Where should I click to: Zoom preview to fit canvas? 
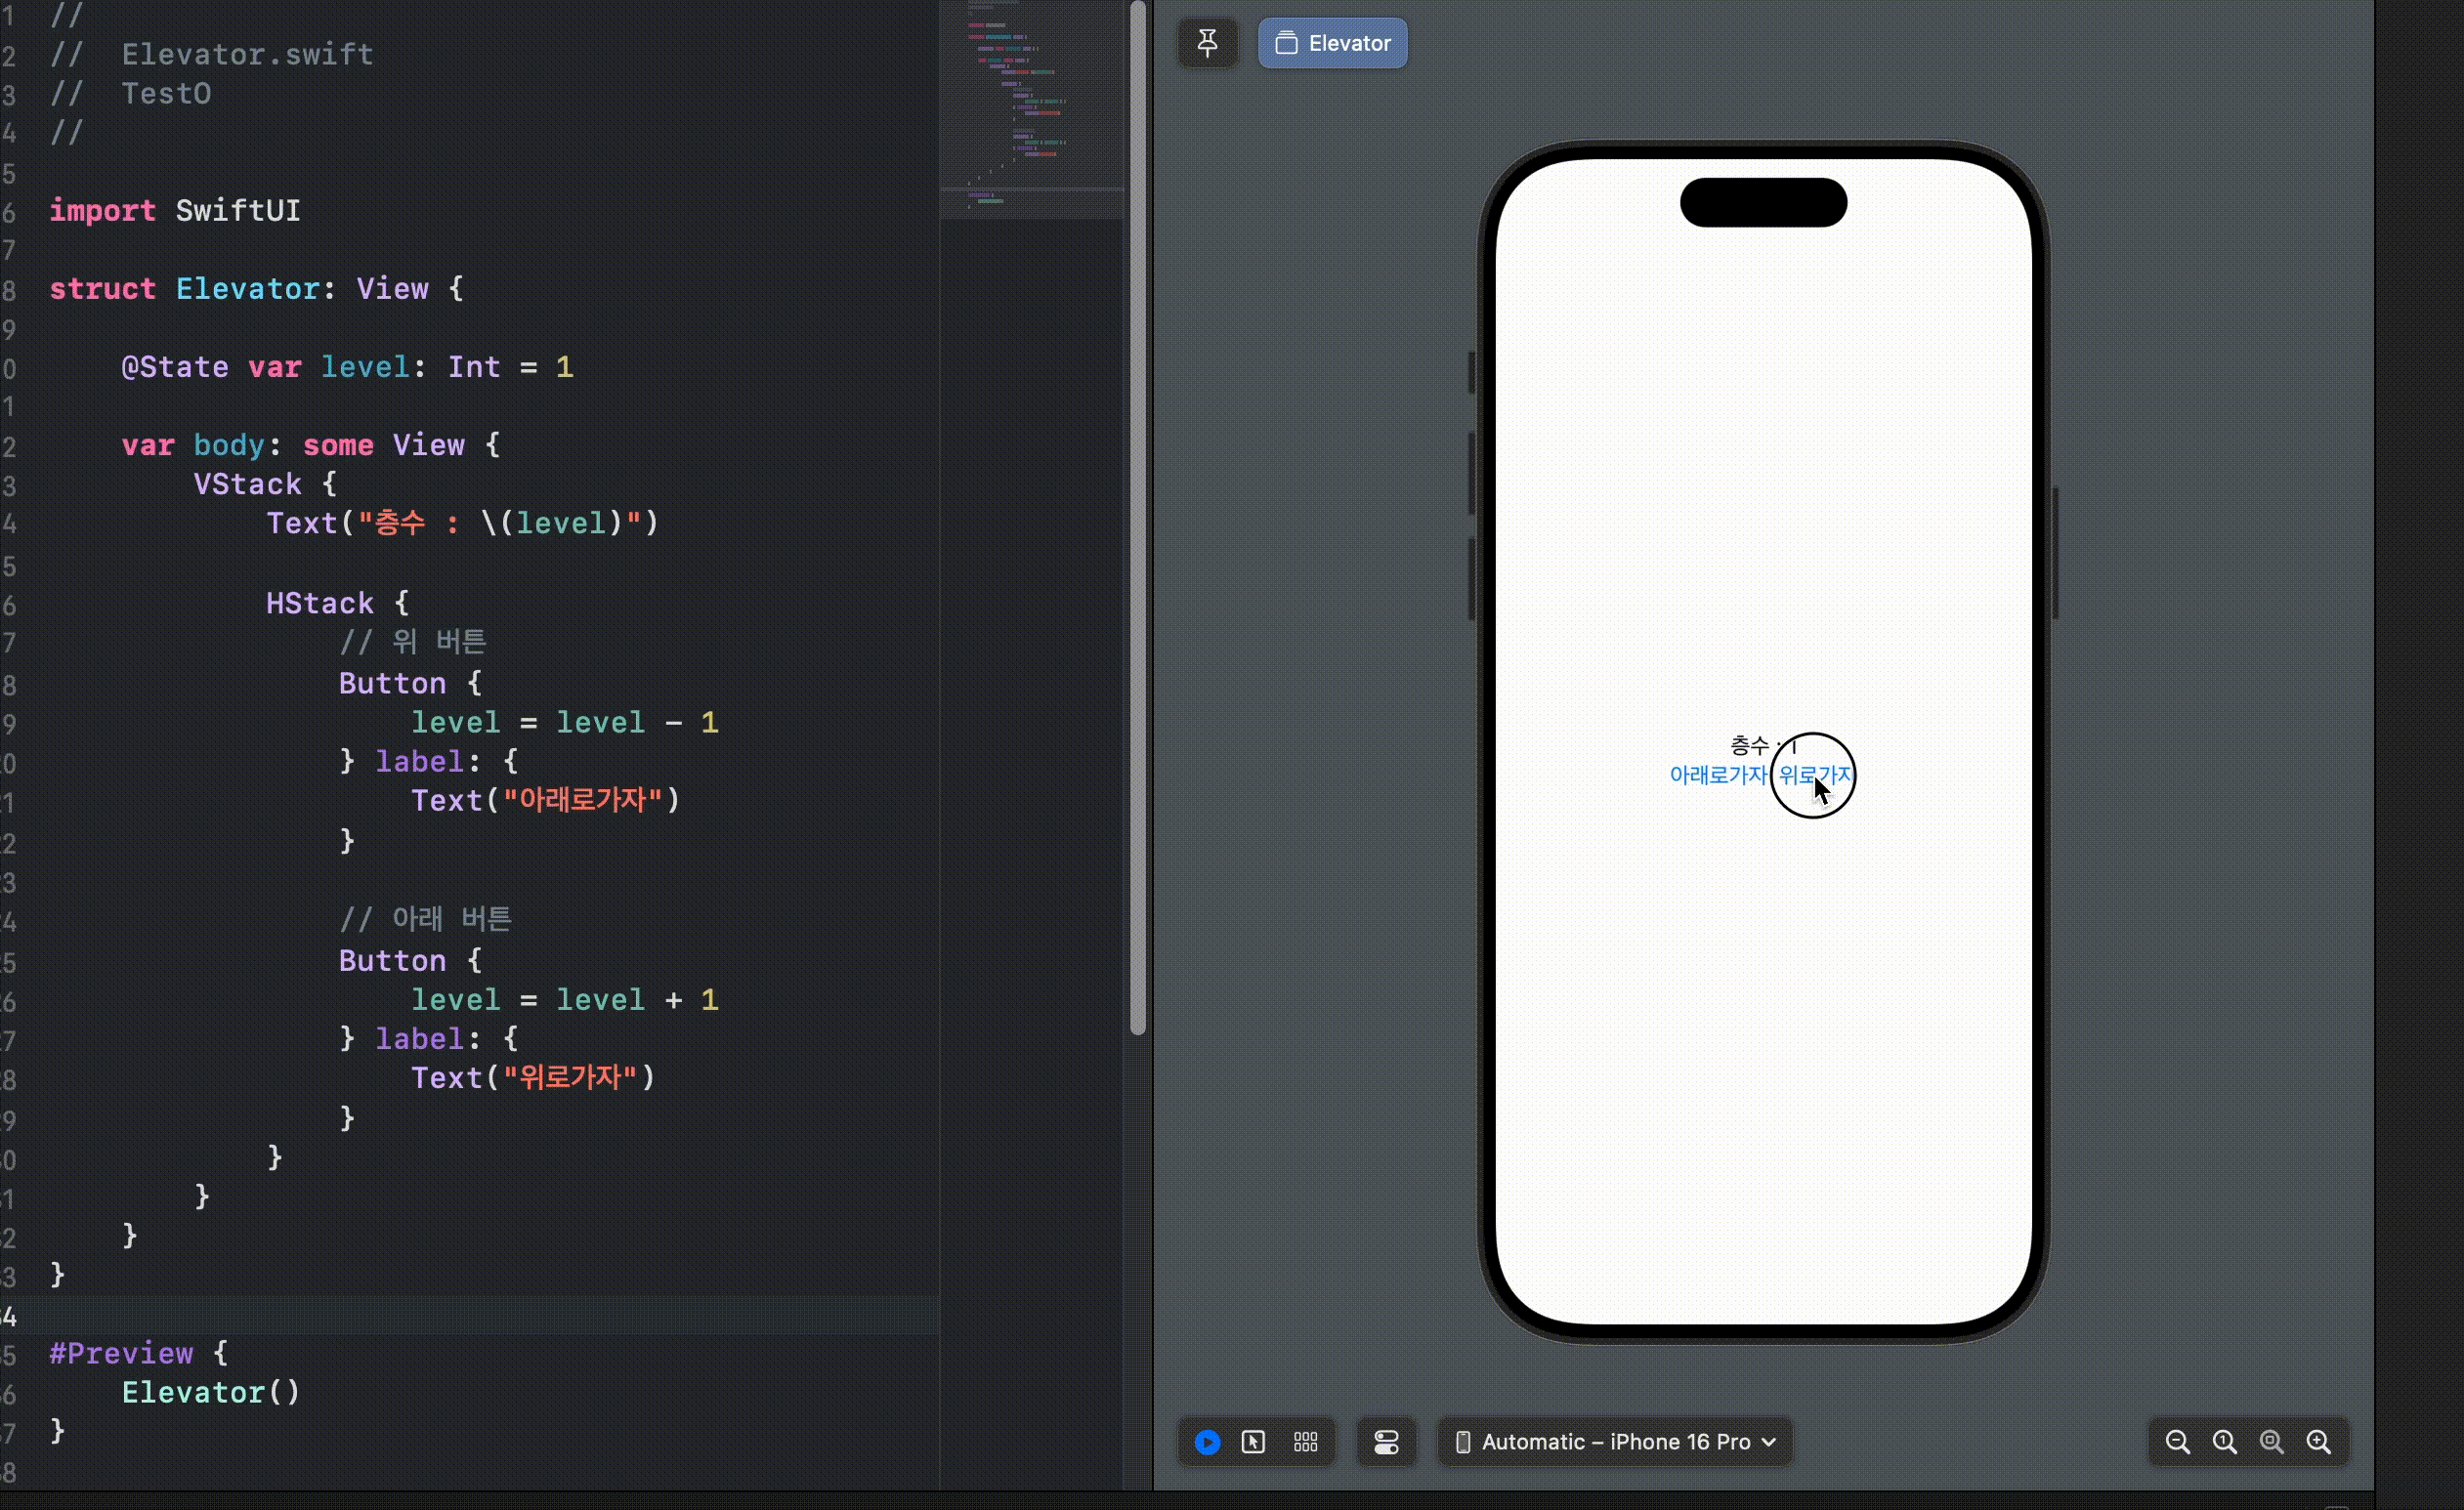[2271, 1442]
